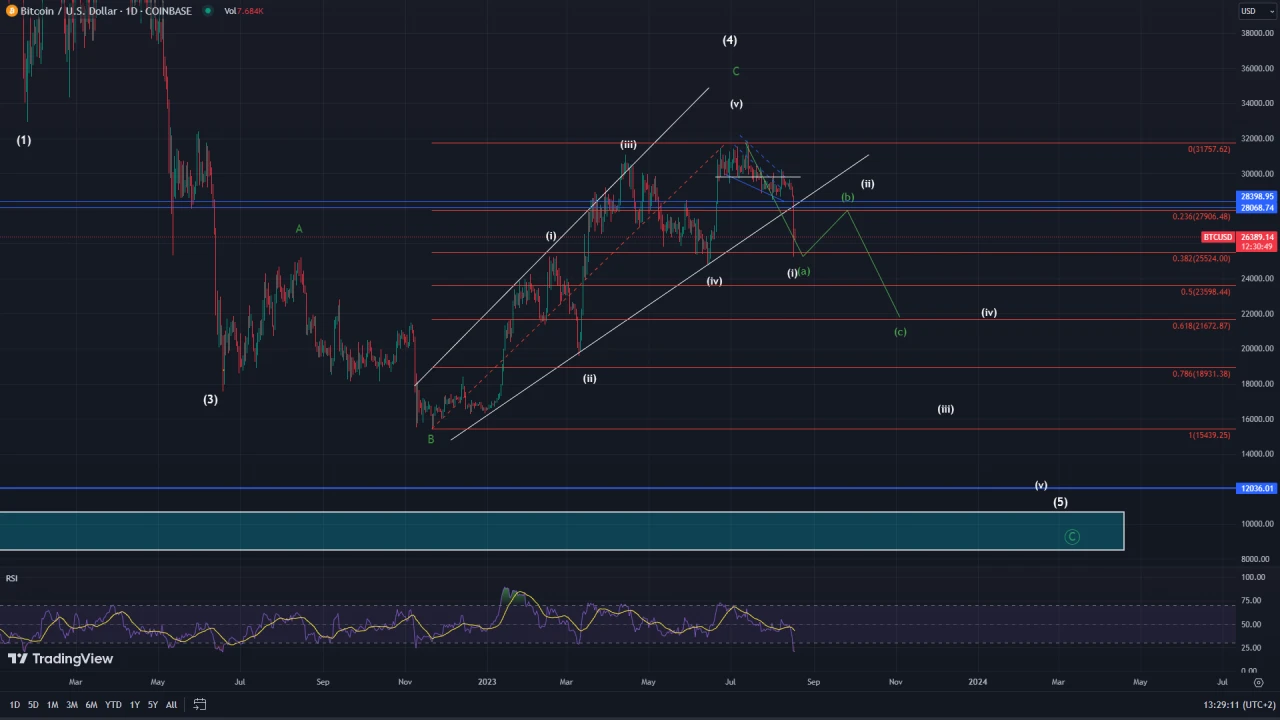The height and width of the screenshot is (720, 1280).
Task: Switch to the 1D time range
Action: (x=14, y=705)
